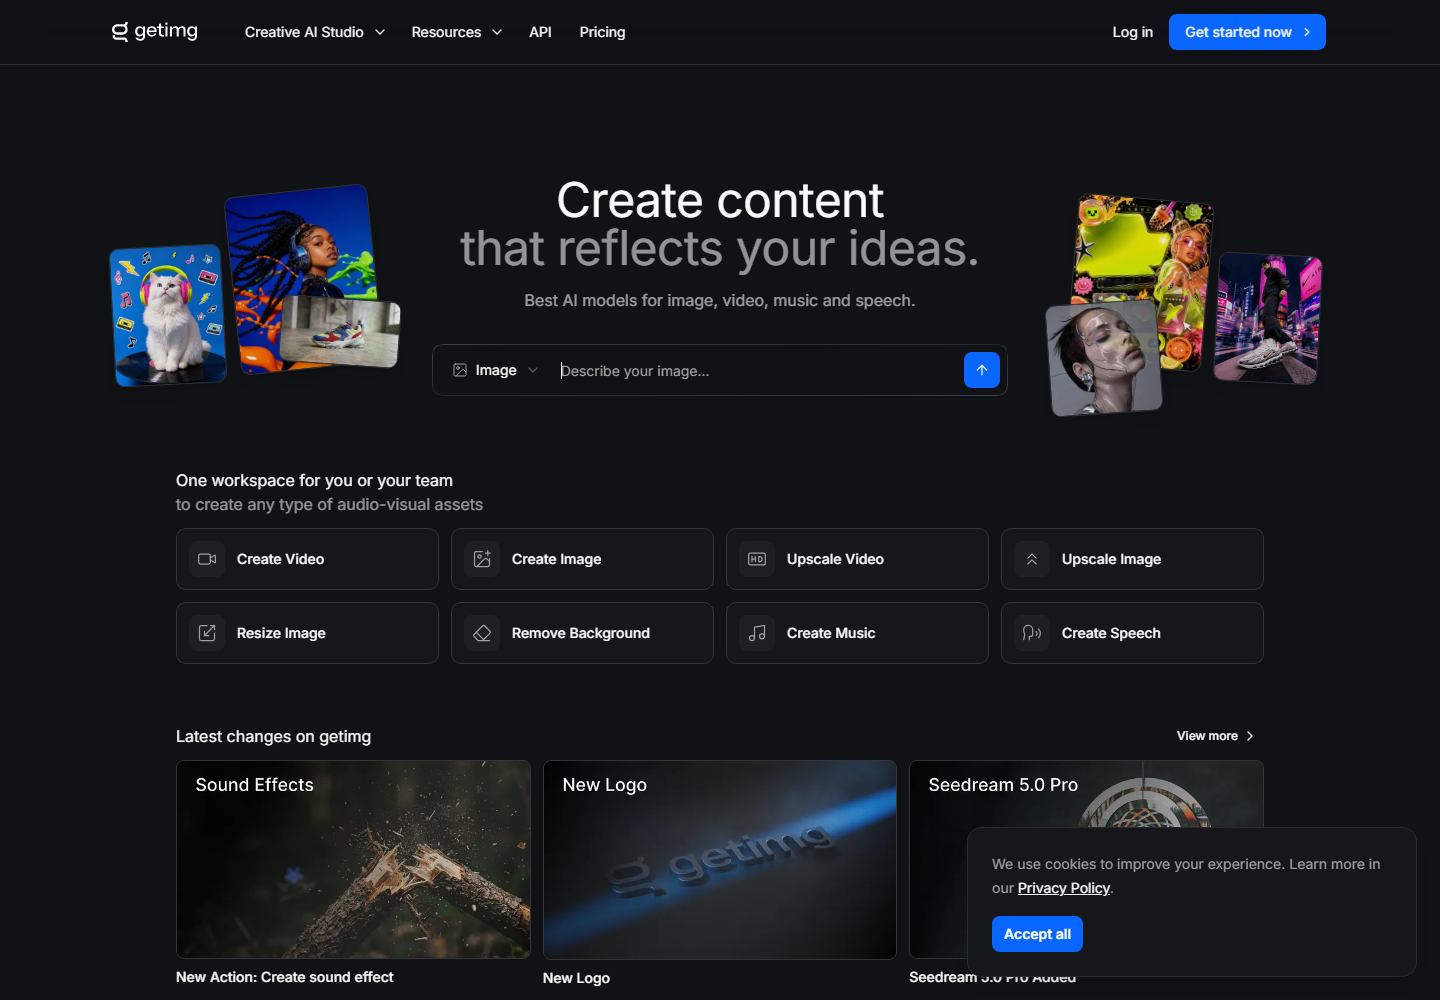Viewport: 1440px width, 1000px height.
Task: Click chevron next to Resources
Action: click(x=497, y=32)
